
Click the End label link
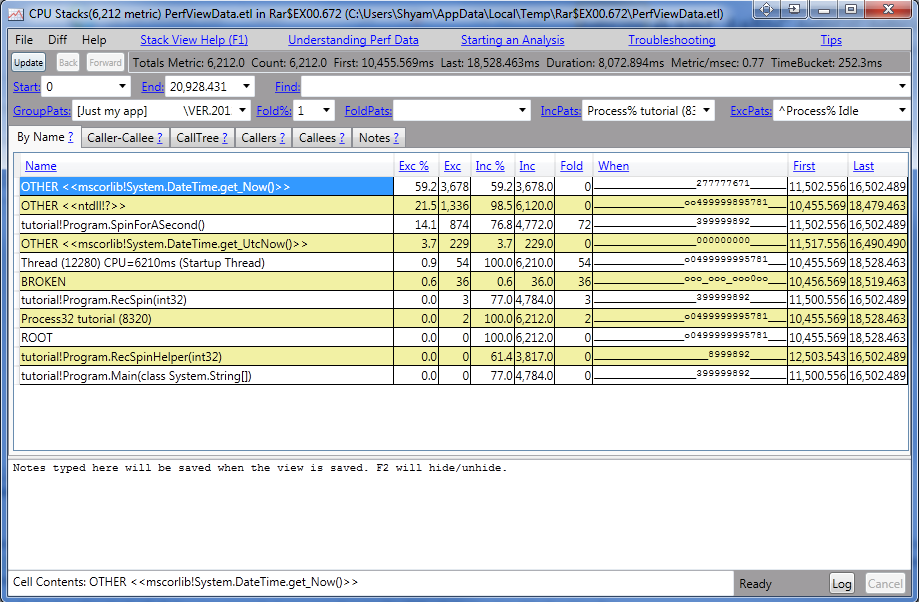click(152, 87)
